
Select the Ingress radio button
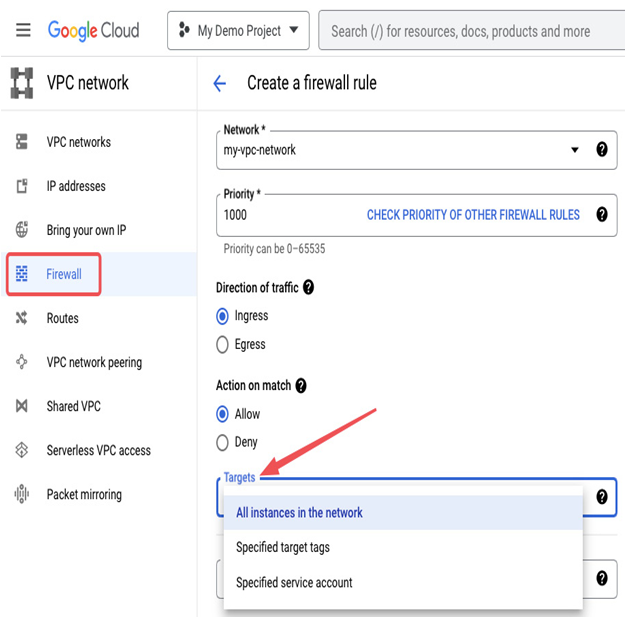click(222, 316)
